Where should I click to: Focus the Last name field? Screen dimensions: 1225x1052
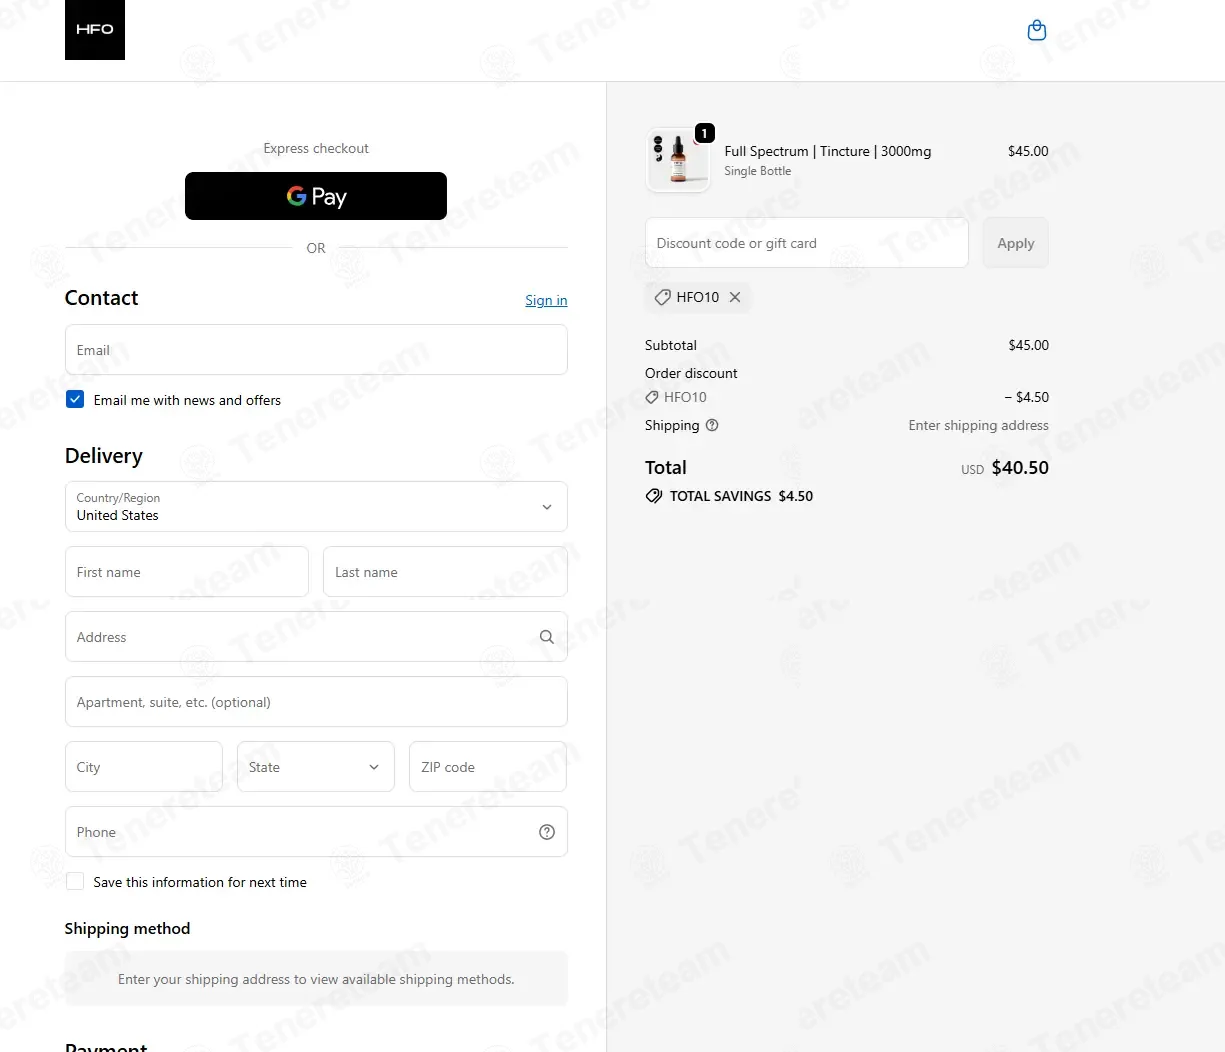[x=445, y=572]
